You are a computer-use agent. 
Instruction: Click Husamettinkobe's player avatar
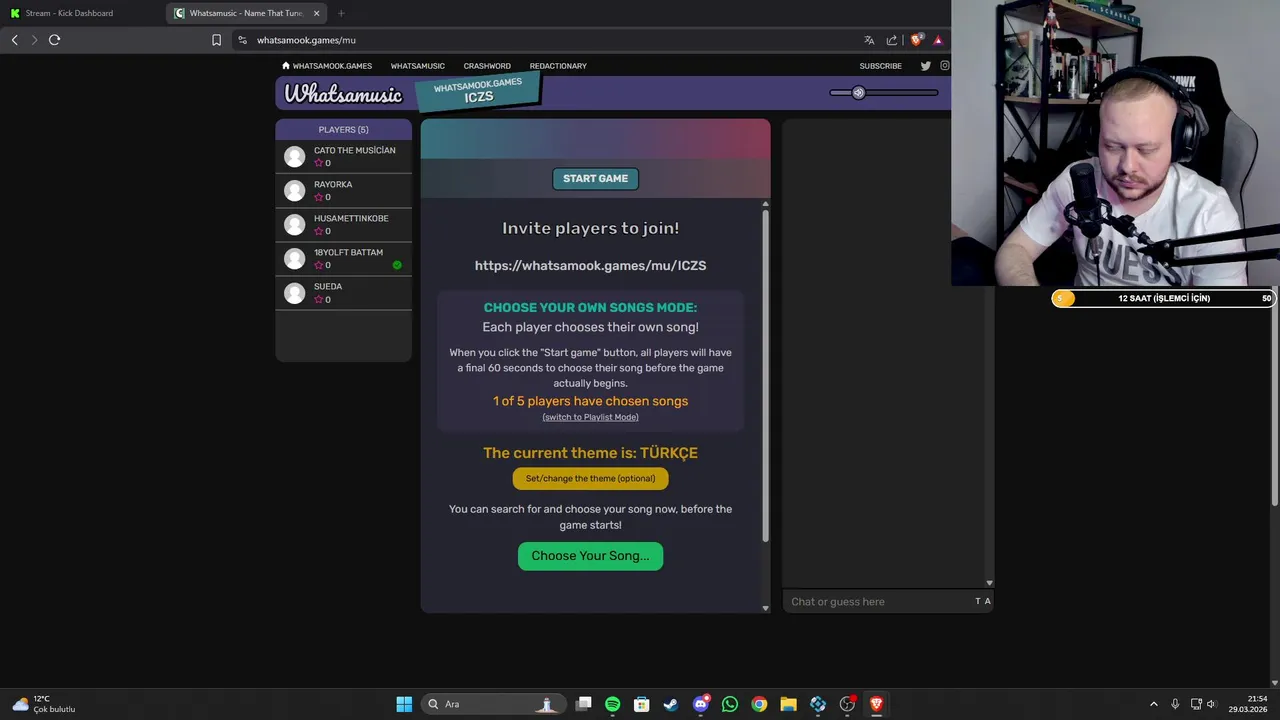294,225
